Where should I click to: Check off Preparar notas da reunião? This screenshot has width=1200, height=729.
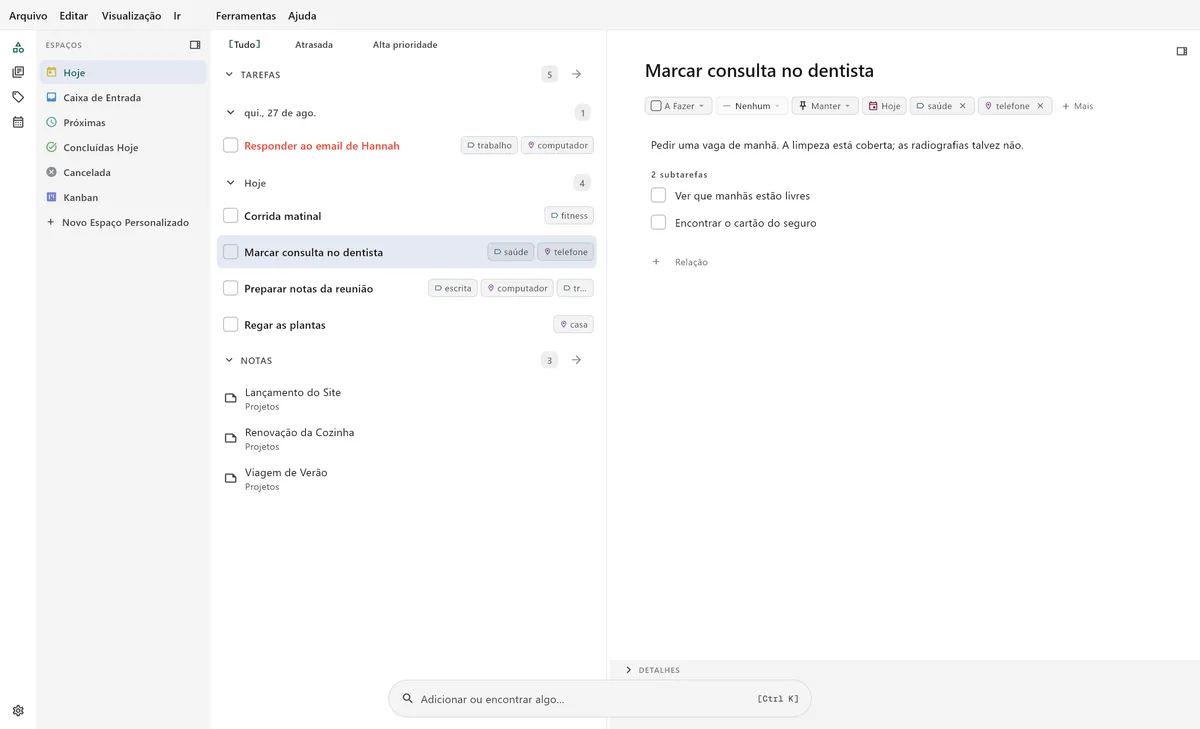click(231, 288)
